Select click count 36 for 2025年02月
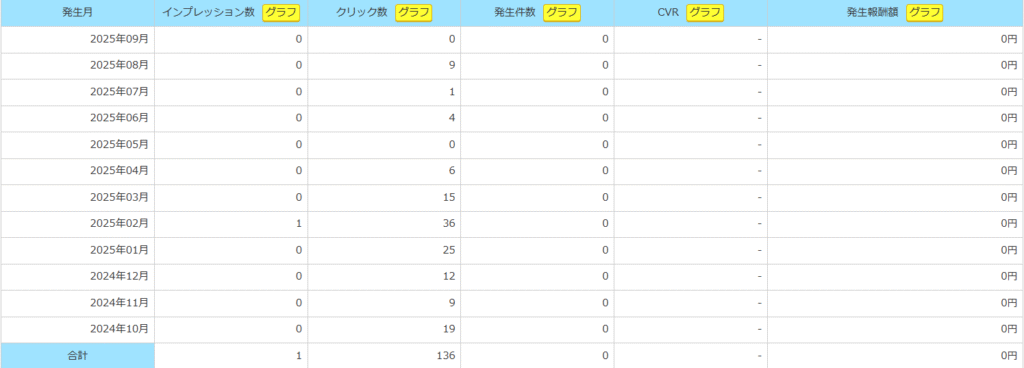Screen dimensions: 1024x368 coord(449,224)
